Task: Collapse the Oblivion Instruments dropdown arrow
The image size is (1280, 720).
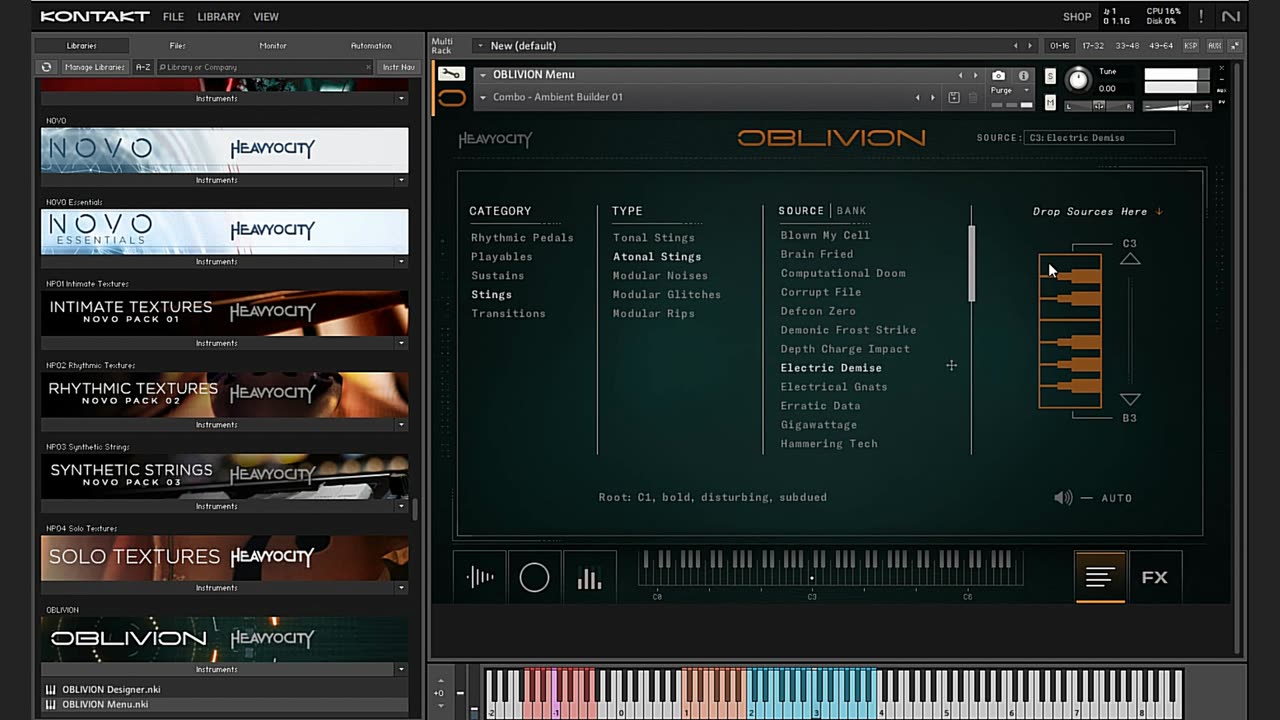Action: pos(402,669)
